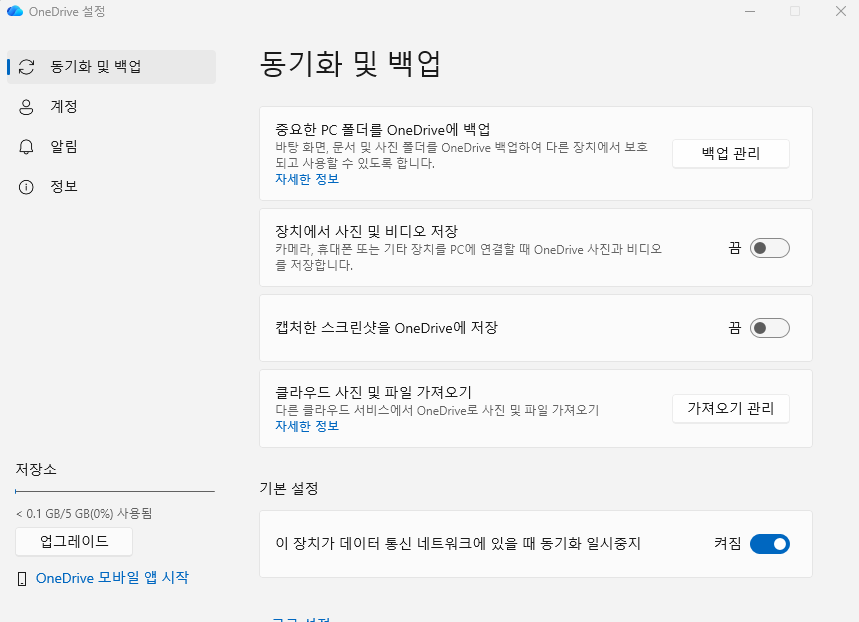Click the phone icon beside OneDrive 모바일 앱 시작
The image size is (859, 622).
click(x=22, y=579)
